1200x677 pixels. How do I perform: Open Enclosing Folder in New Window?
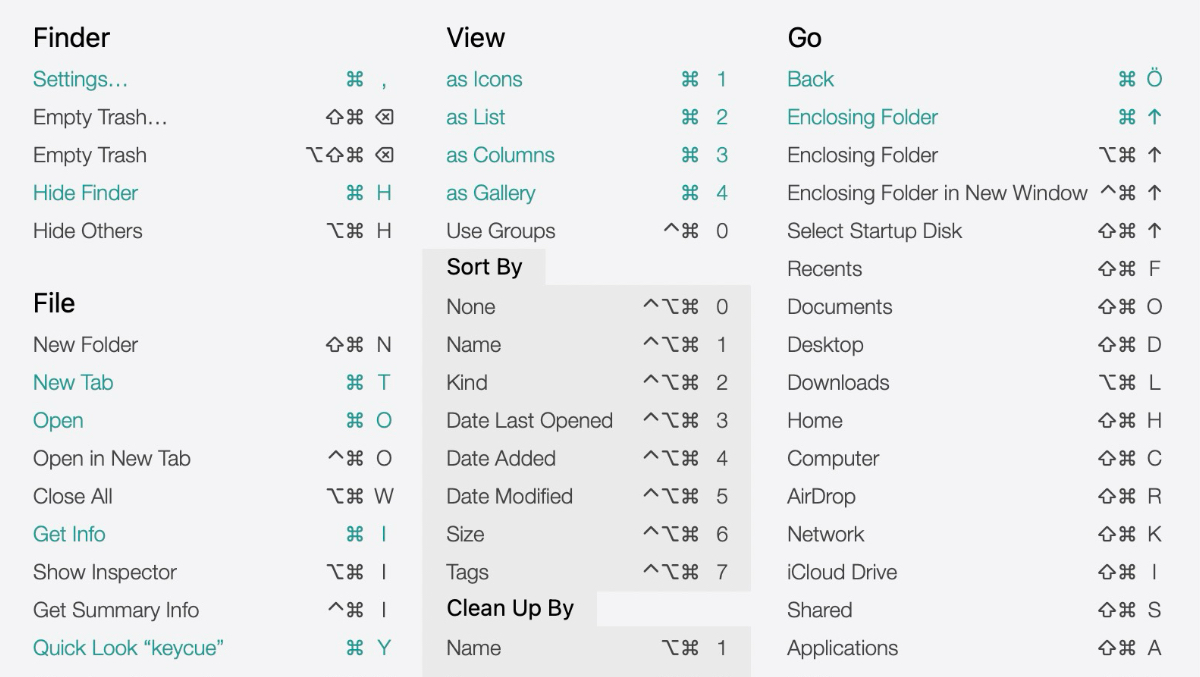(937, 193)
